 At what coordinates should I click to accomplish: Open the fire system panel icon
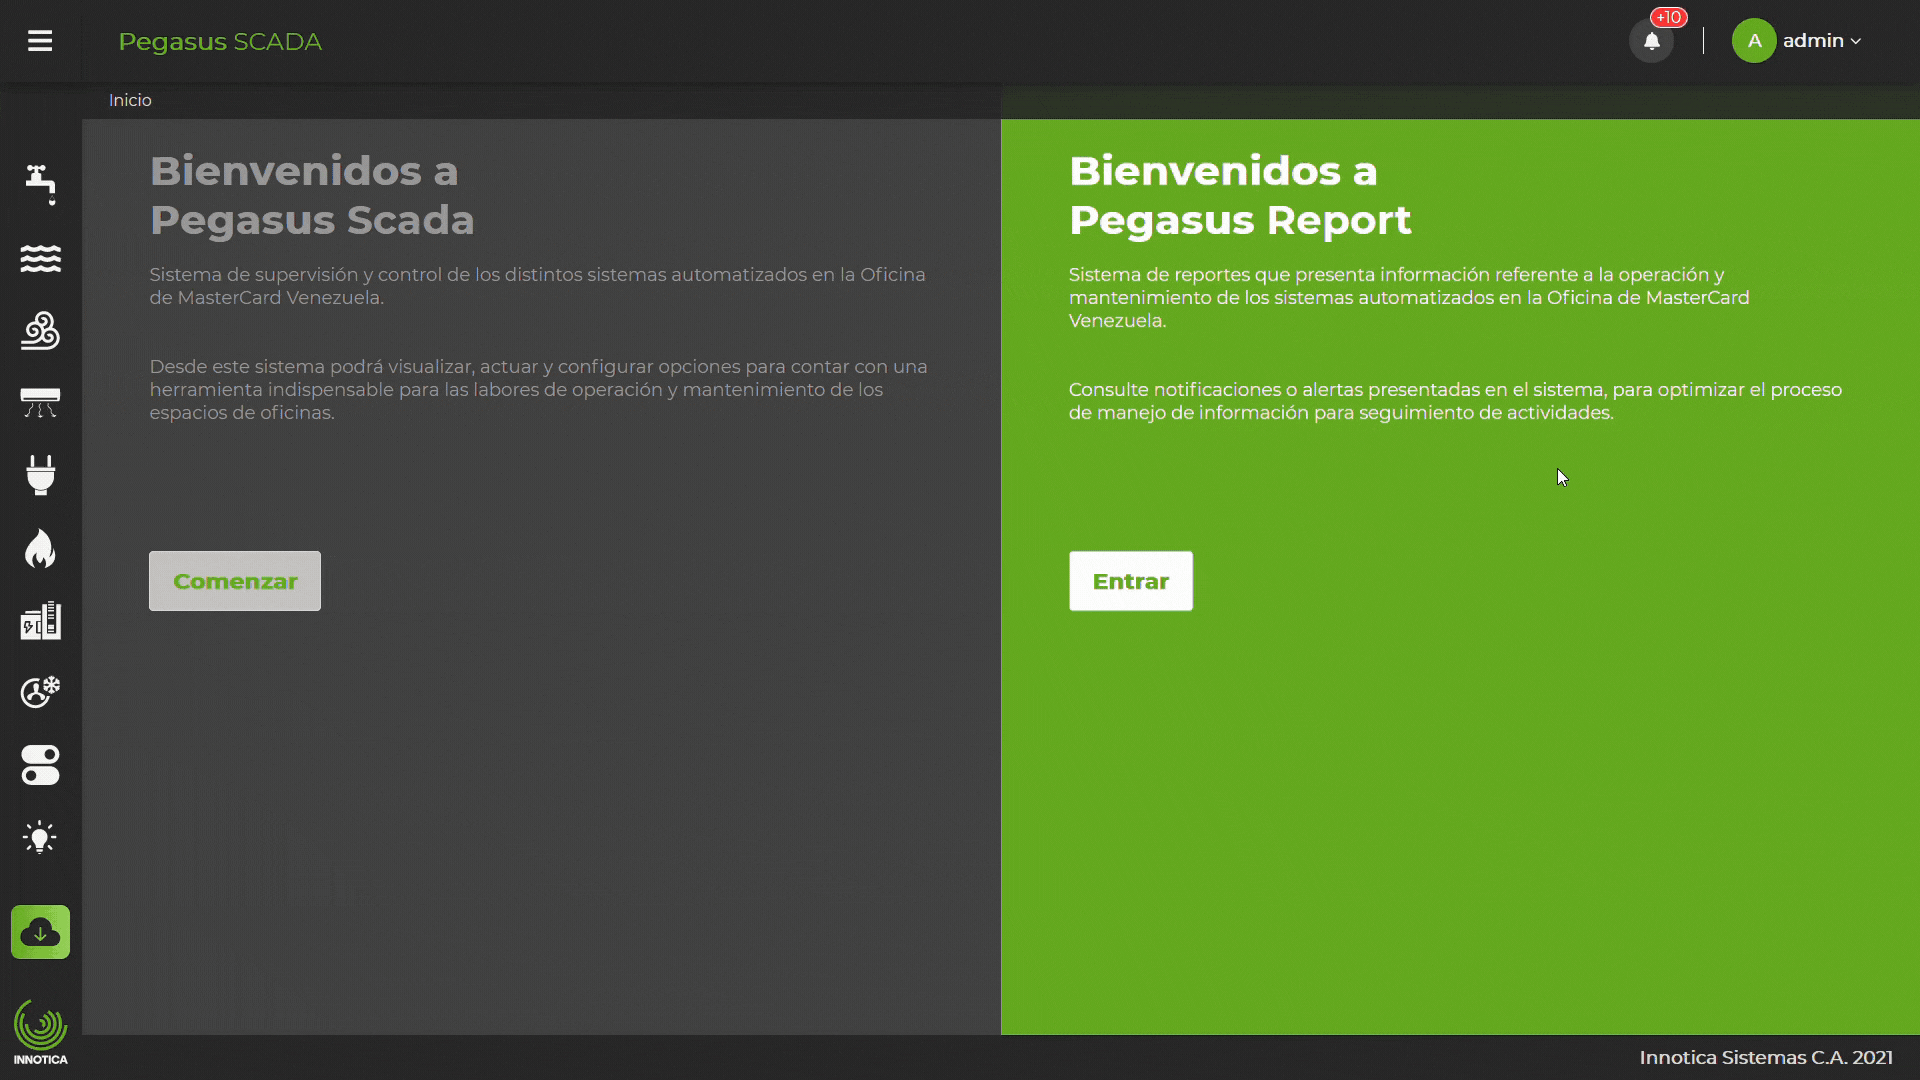[x=40, y=547]
